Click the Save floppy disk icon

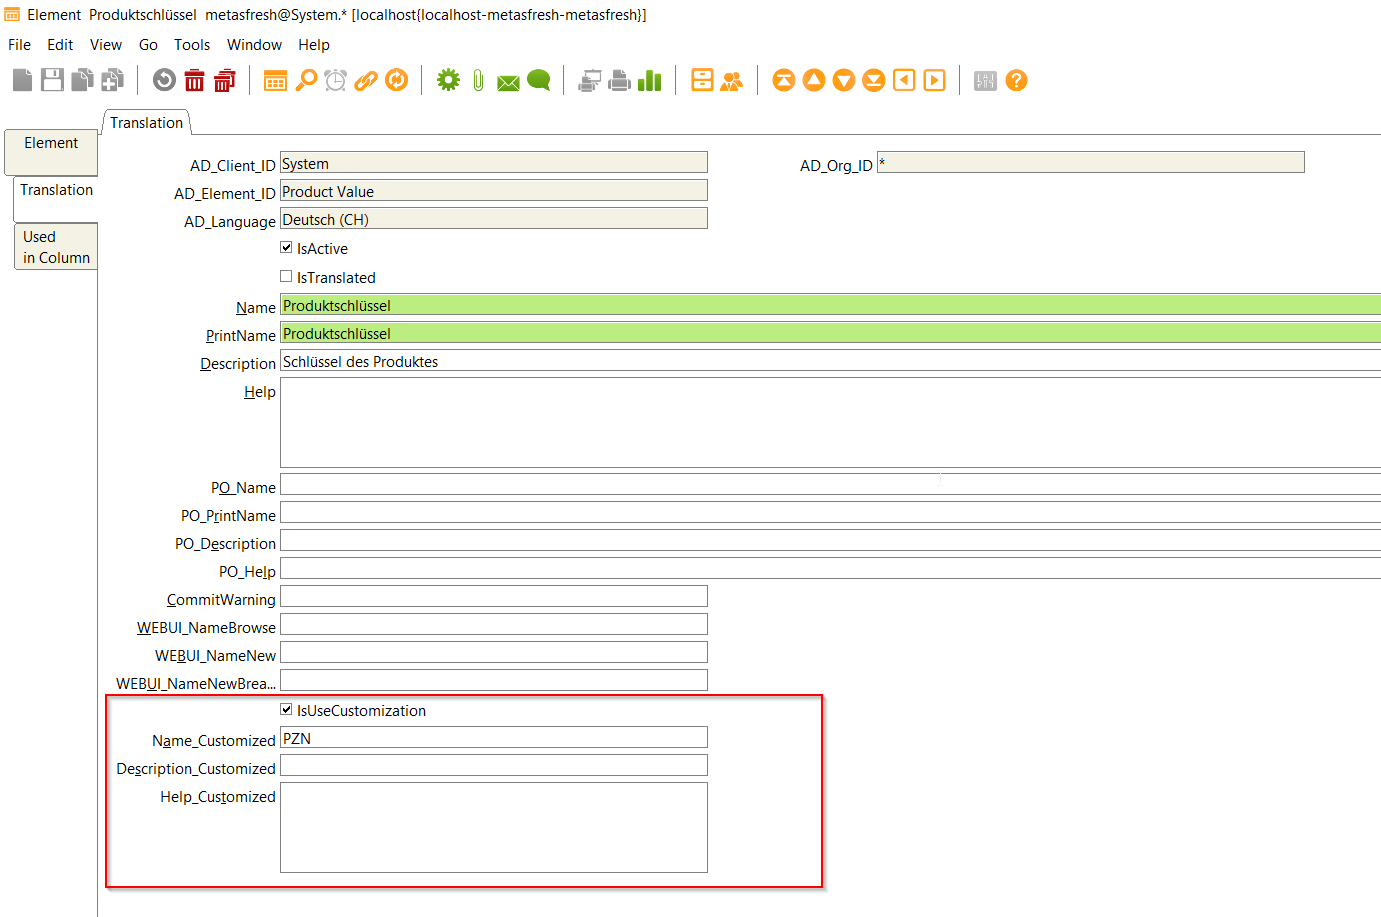(52, 80)
